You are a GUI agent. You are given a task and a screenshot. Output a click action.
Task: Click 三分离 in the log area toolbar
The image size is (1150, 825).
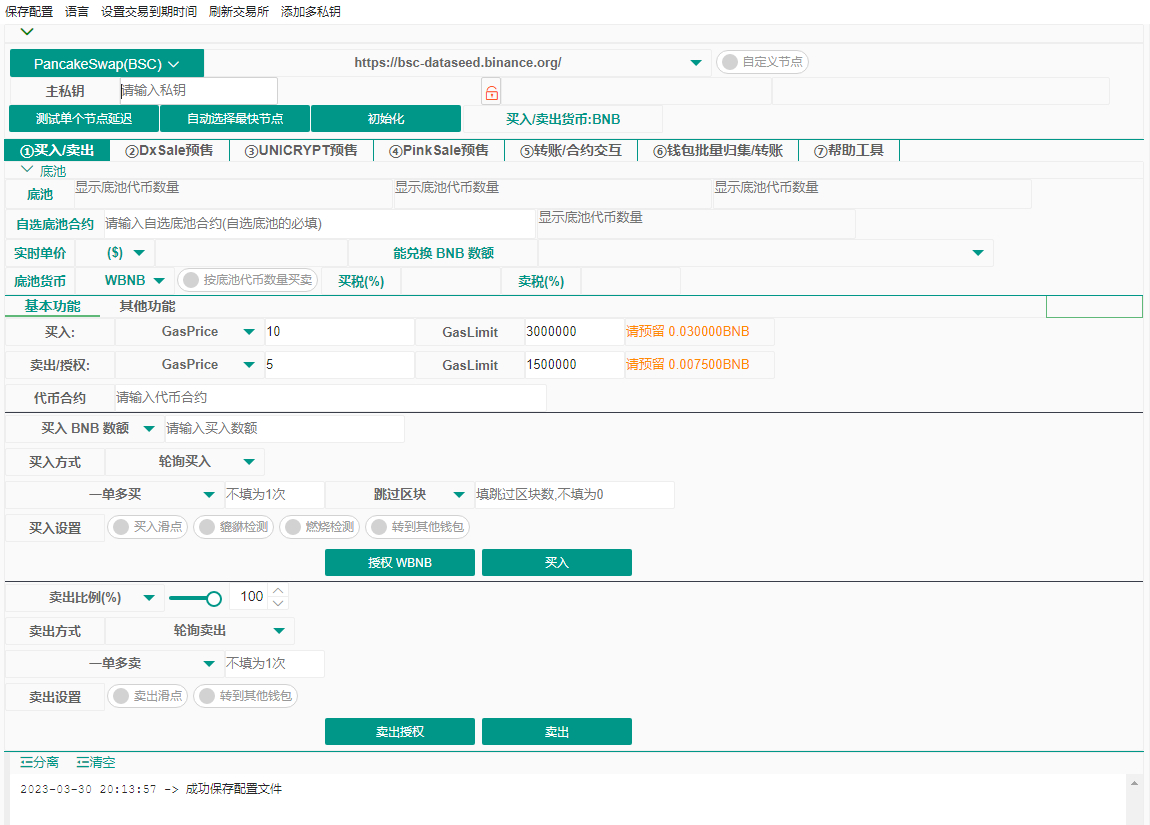[x=38, y=762]
